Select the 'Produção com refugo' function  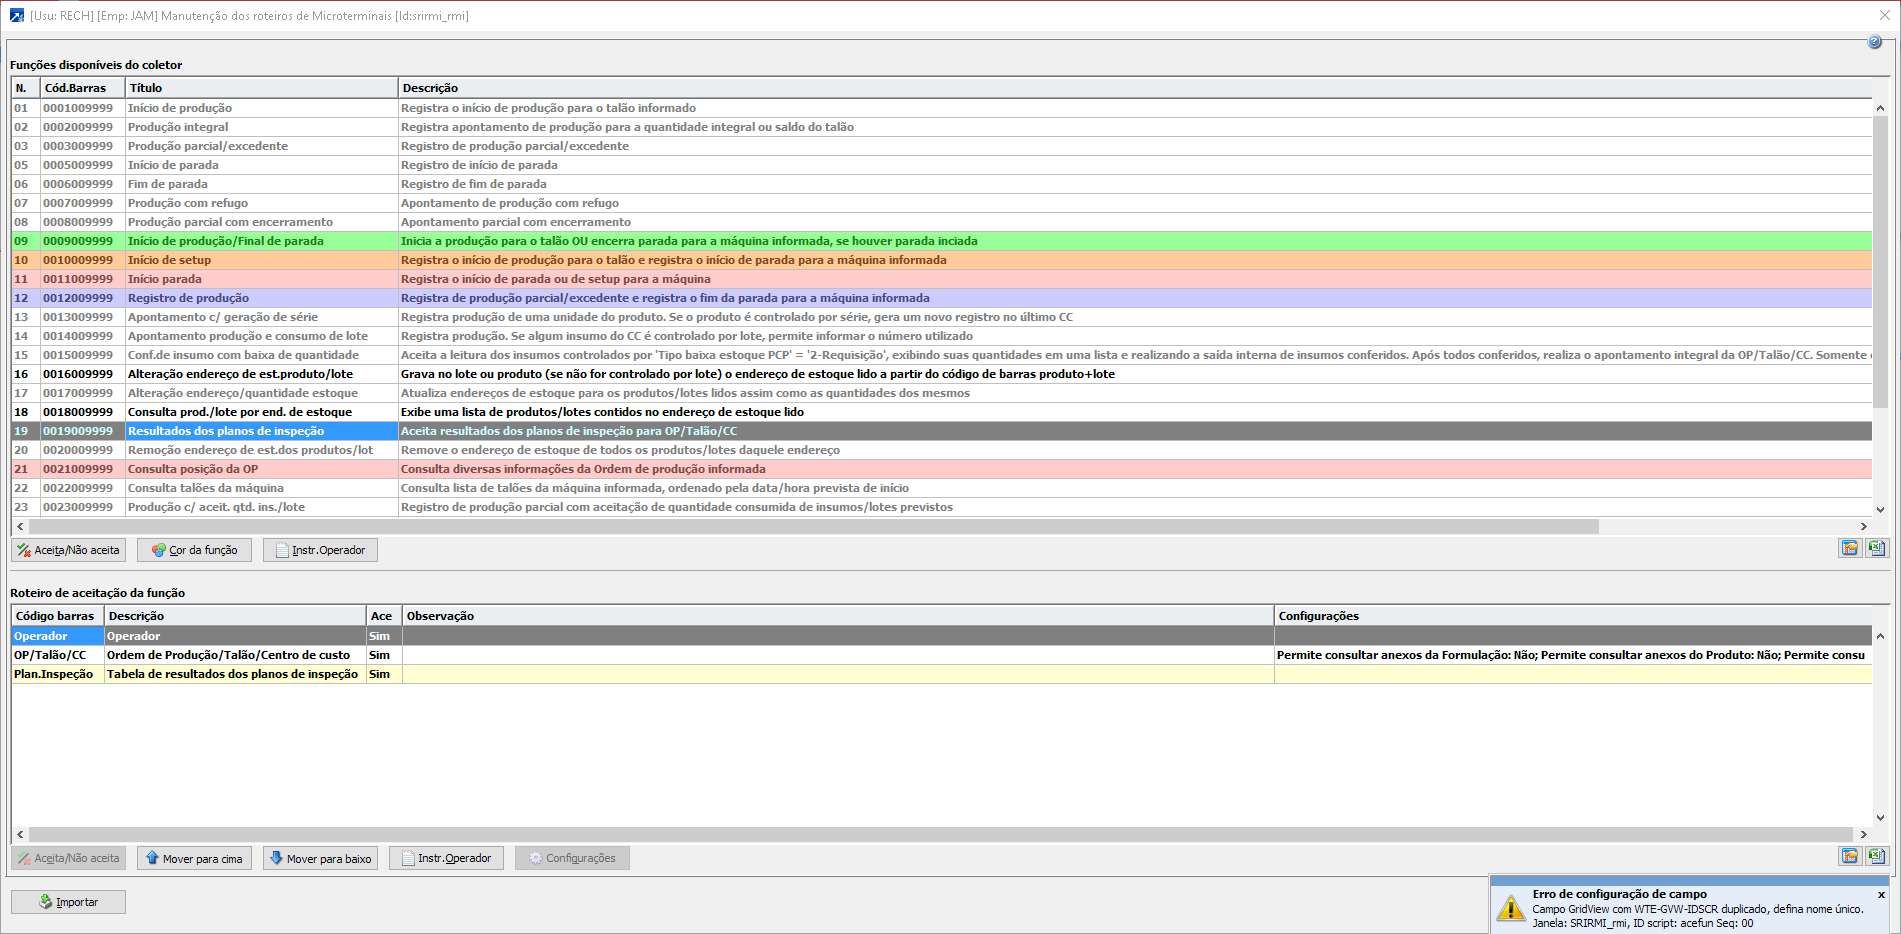tap(942, 203)
